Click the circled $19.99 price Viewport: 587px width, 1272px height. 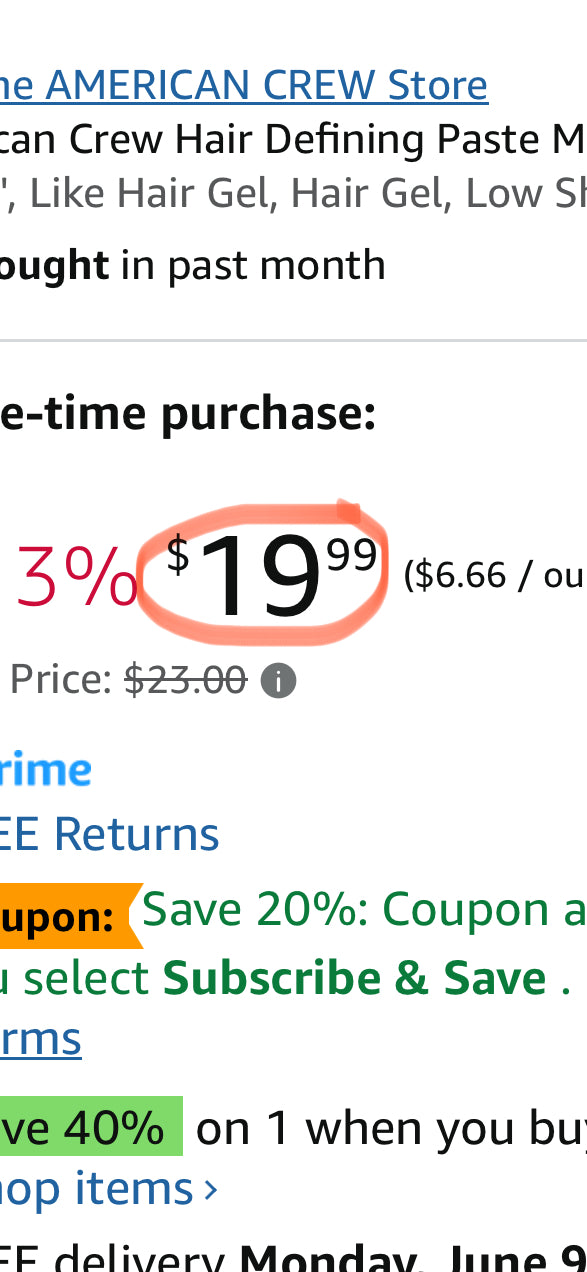pyautogui.click(x=272, y=577)
